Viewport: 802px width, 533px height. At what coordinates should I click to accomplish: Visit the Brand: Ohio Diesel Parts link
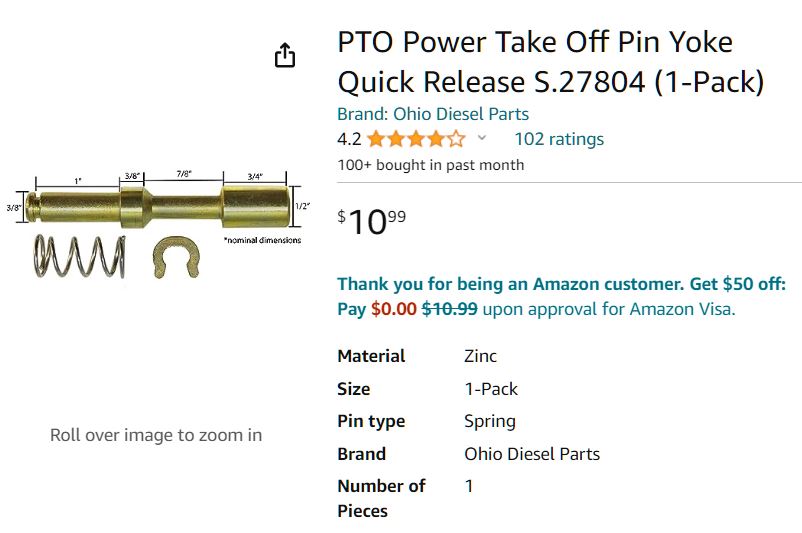point(433,114)
